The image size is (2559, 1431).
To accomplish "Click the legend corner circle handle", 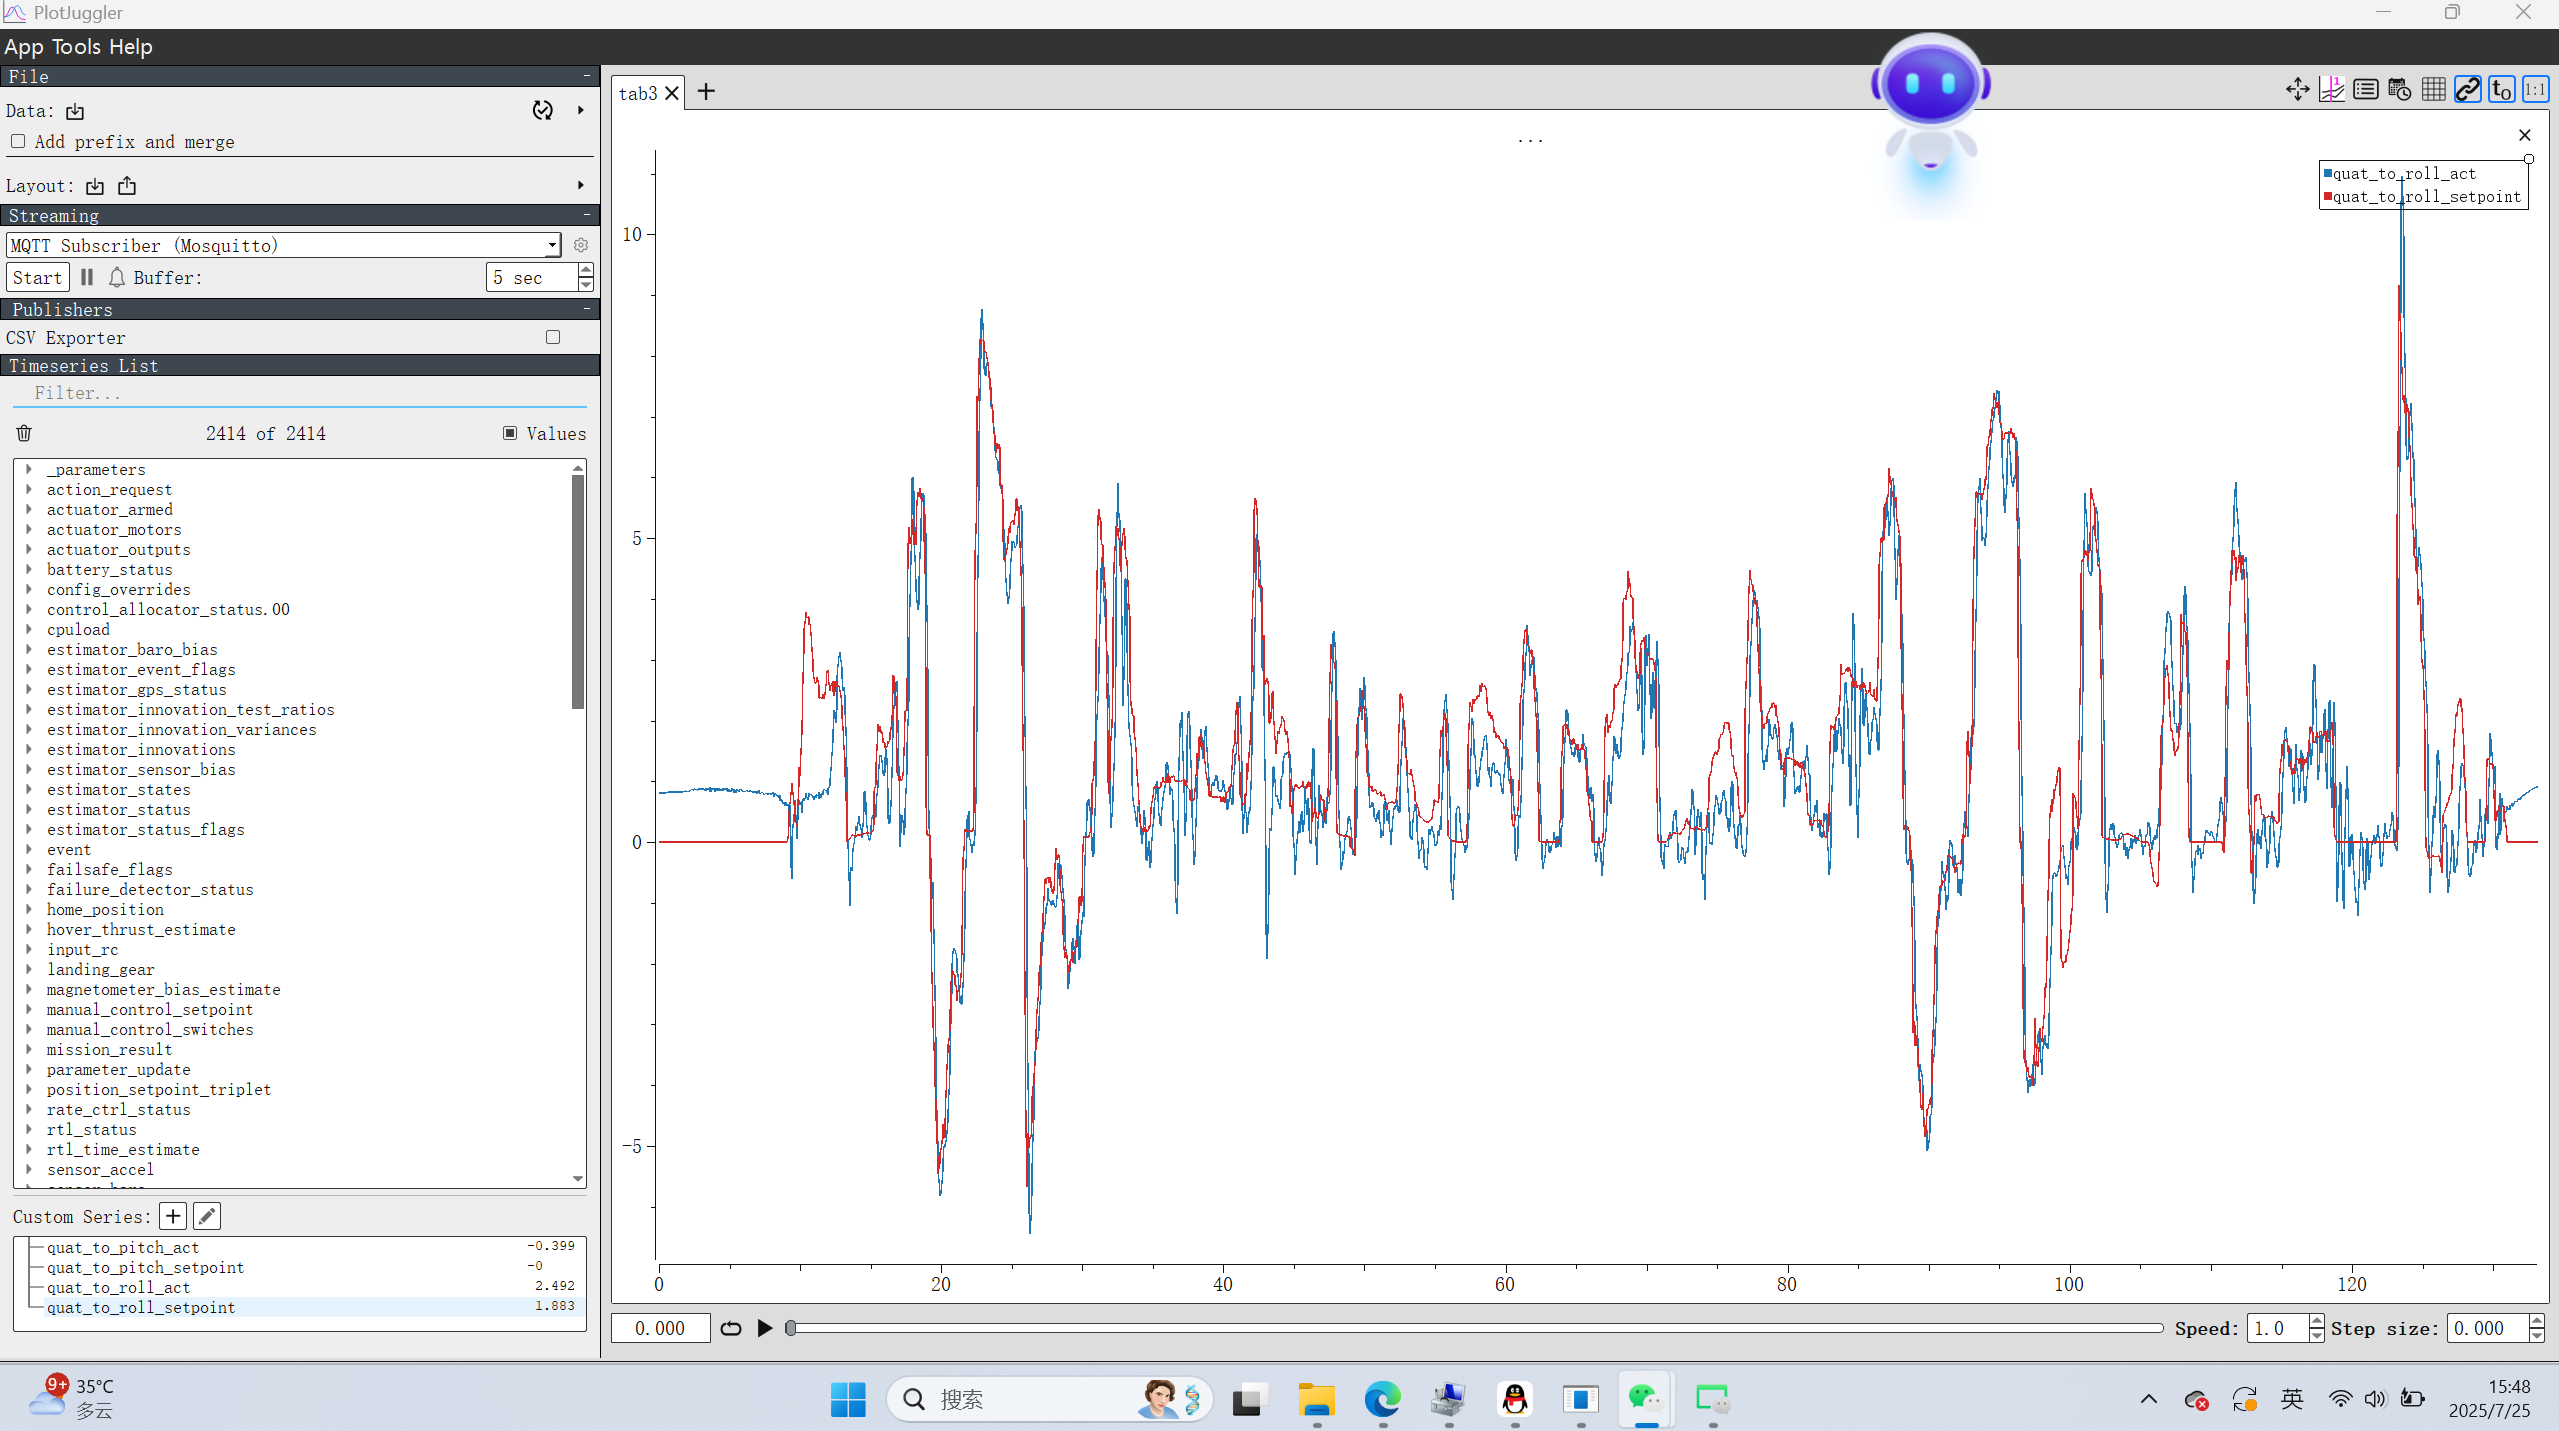I will (2528, 159).
